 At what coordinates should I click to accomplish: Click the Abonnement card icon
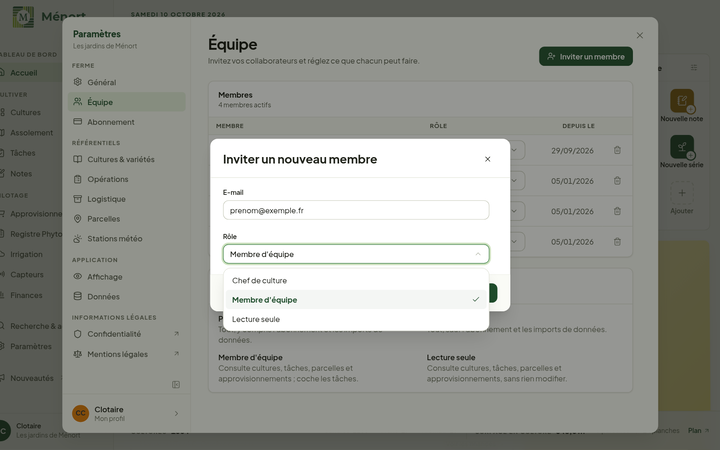pyautogui.click(x=78, y=121)
